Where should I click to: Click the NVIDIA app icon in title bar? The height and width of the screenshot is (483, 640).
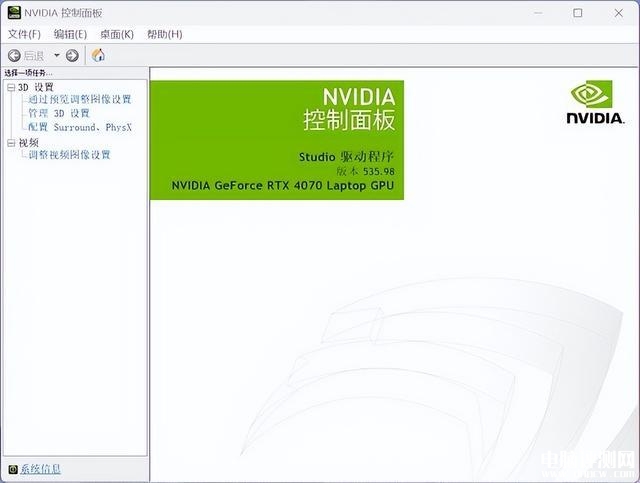pos(14,13)
